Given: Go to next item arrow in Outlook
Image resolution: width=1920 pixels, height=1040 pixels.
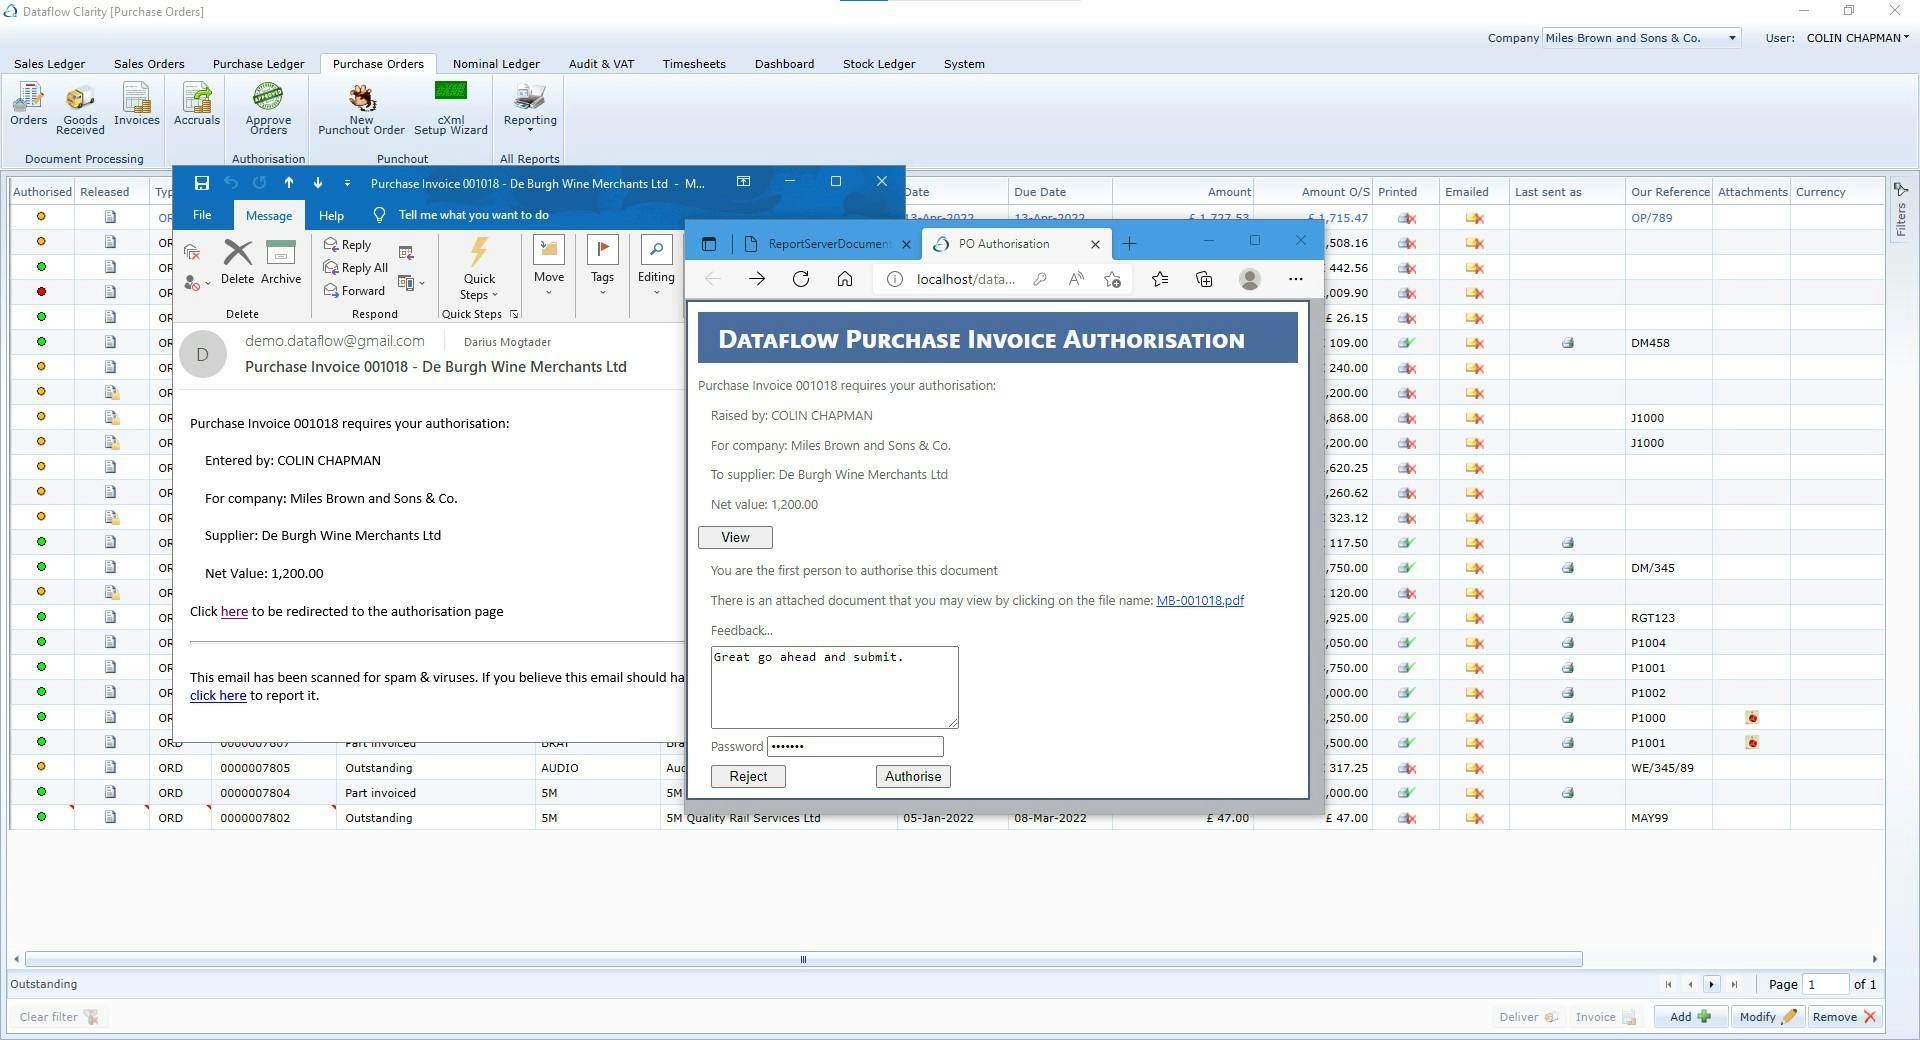Looking at the screenshot, I should click(318, 183).
